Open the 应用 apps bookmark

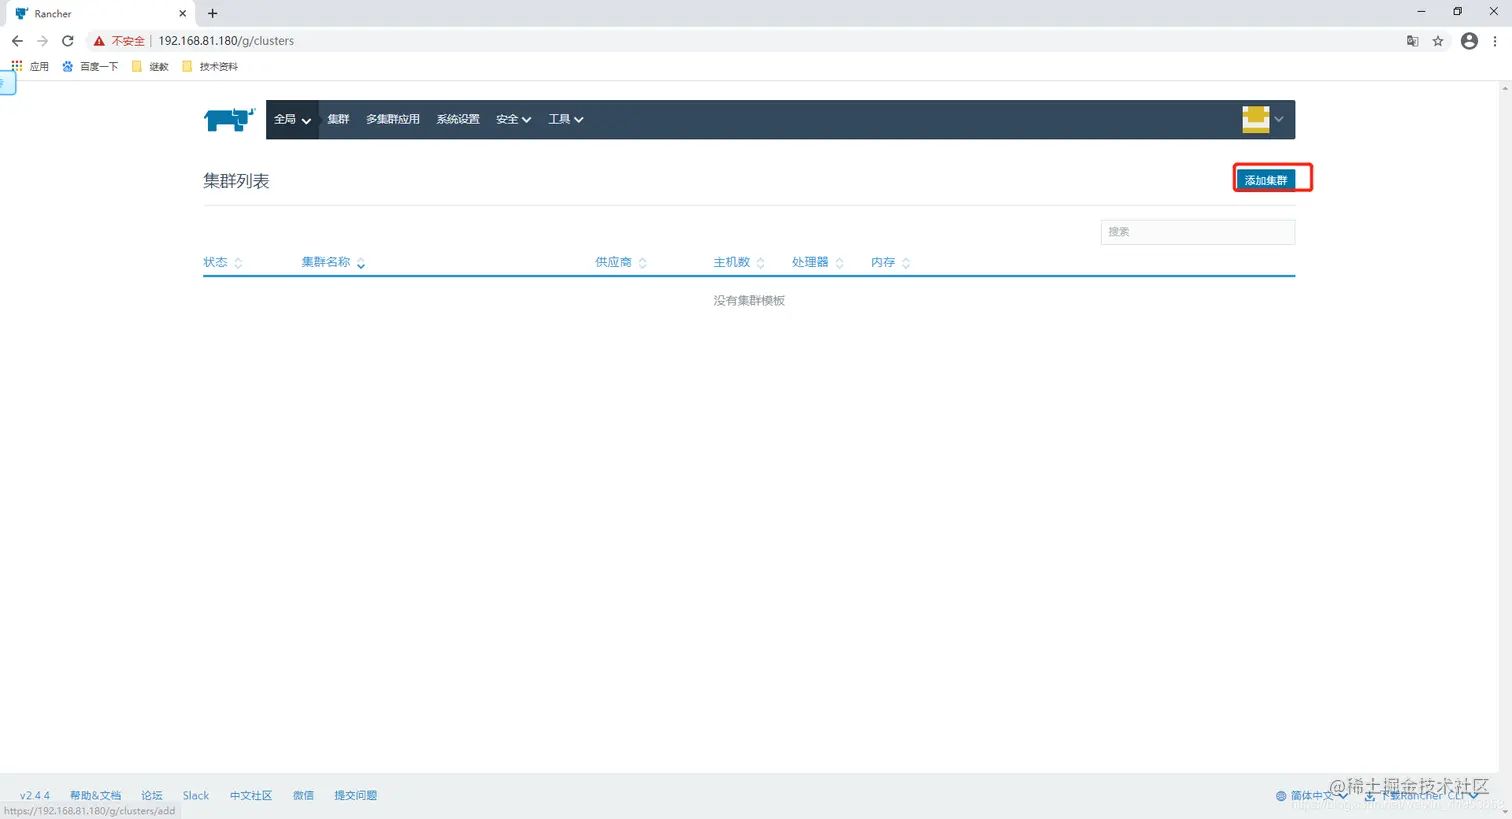pyautogui.click(x=30, y=66)
